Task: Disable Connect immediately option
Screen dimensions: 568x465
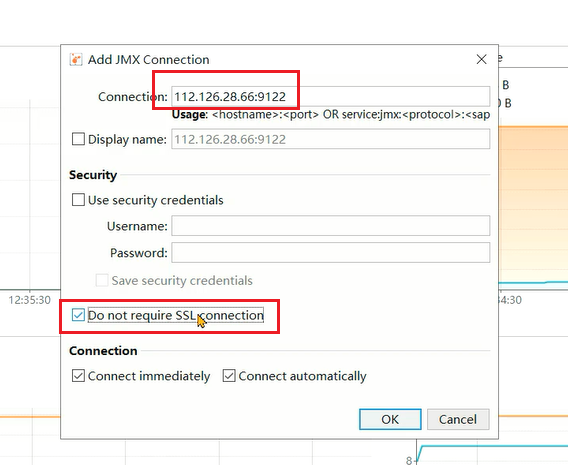Action: pos(78,376)
